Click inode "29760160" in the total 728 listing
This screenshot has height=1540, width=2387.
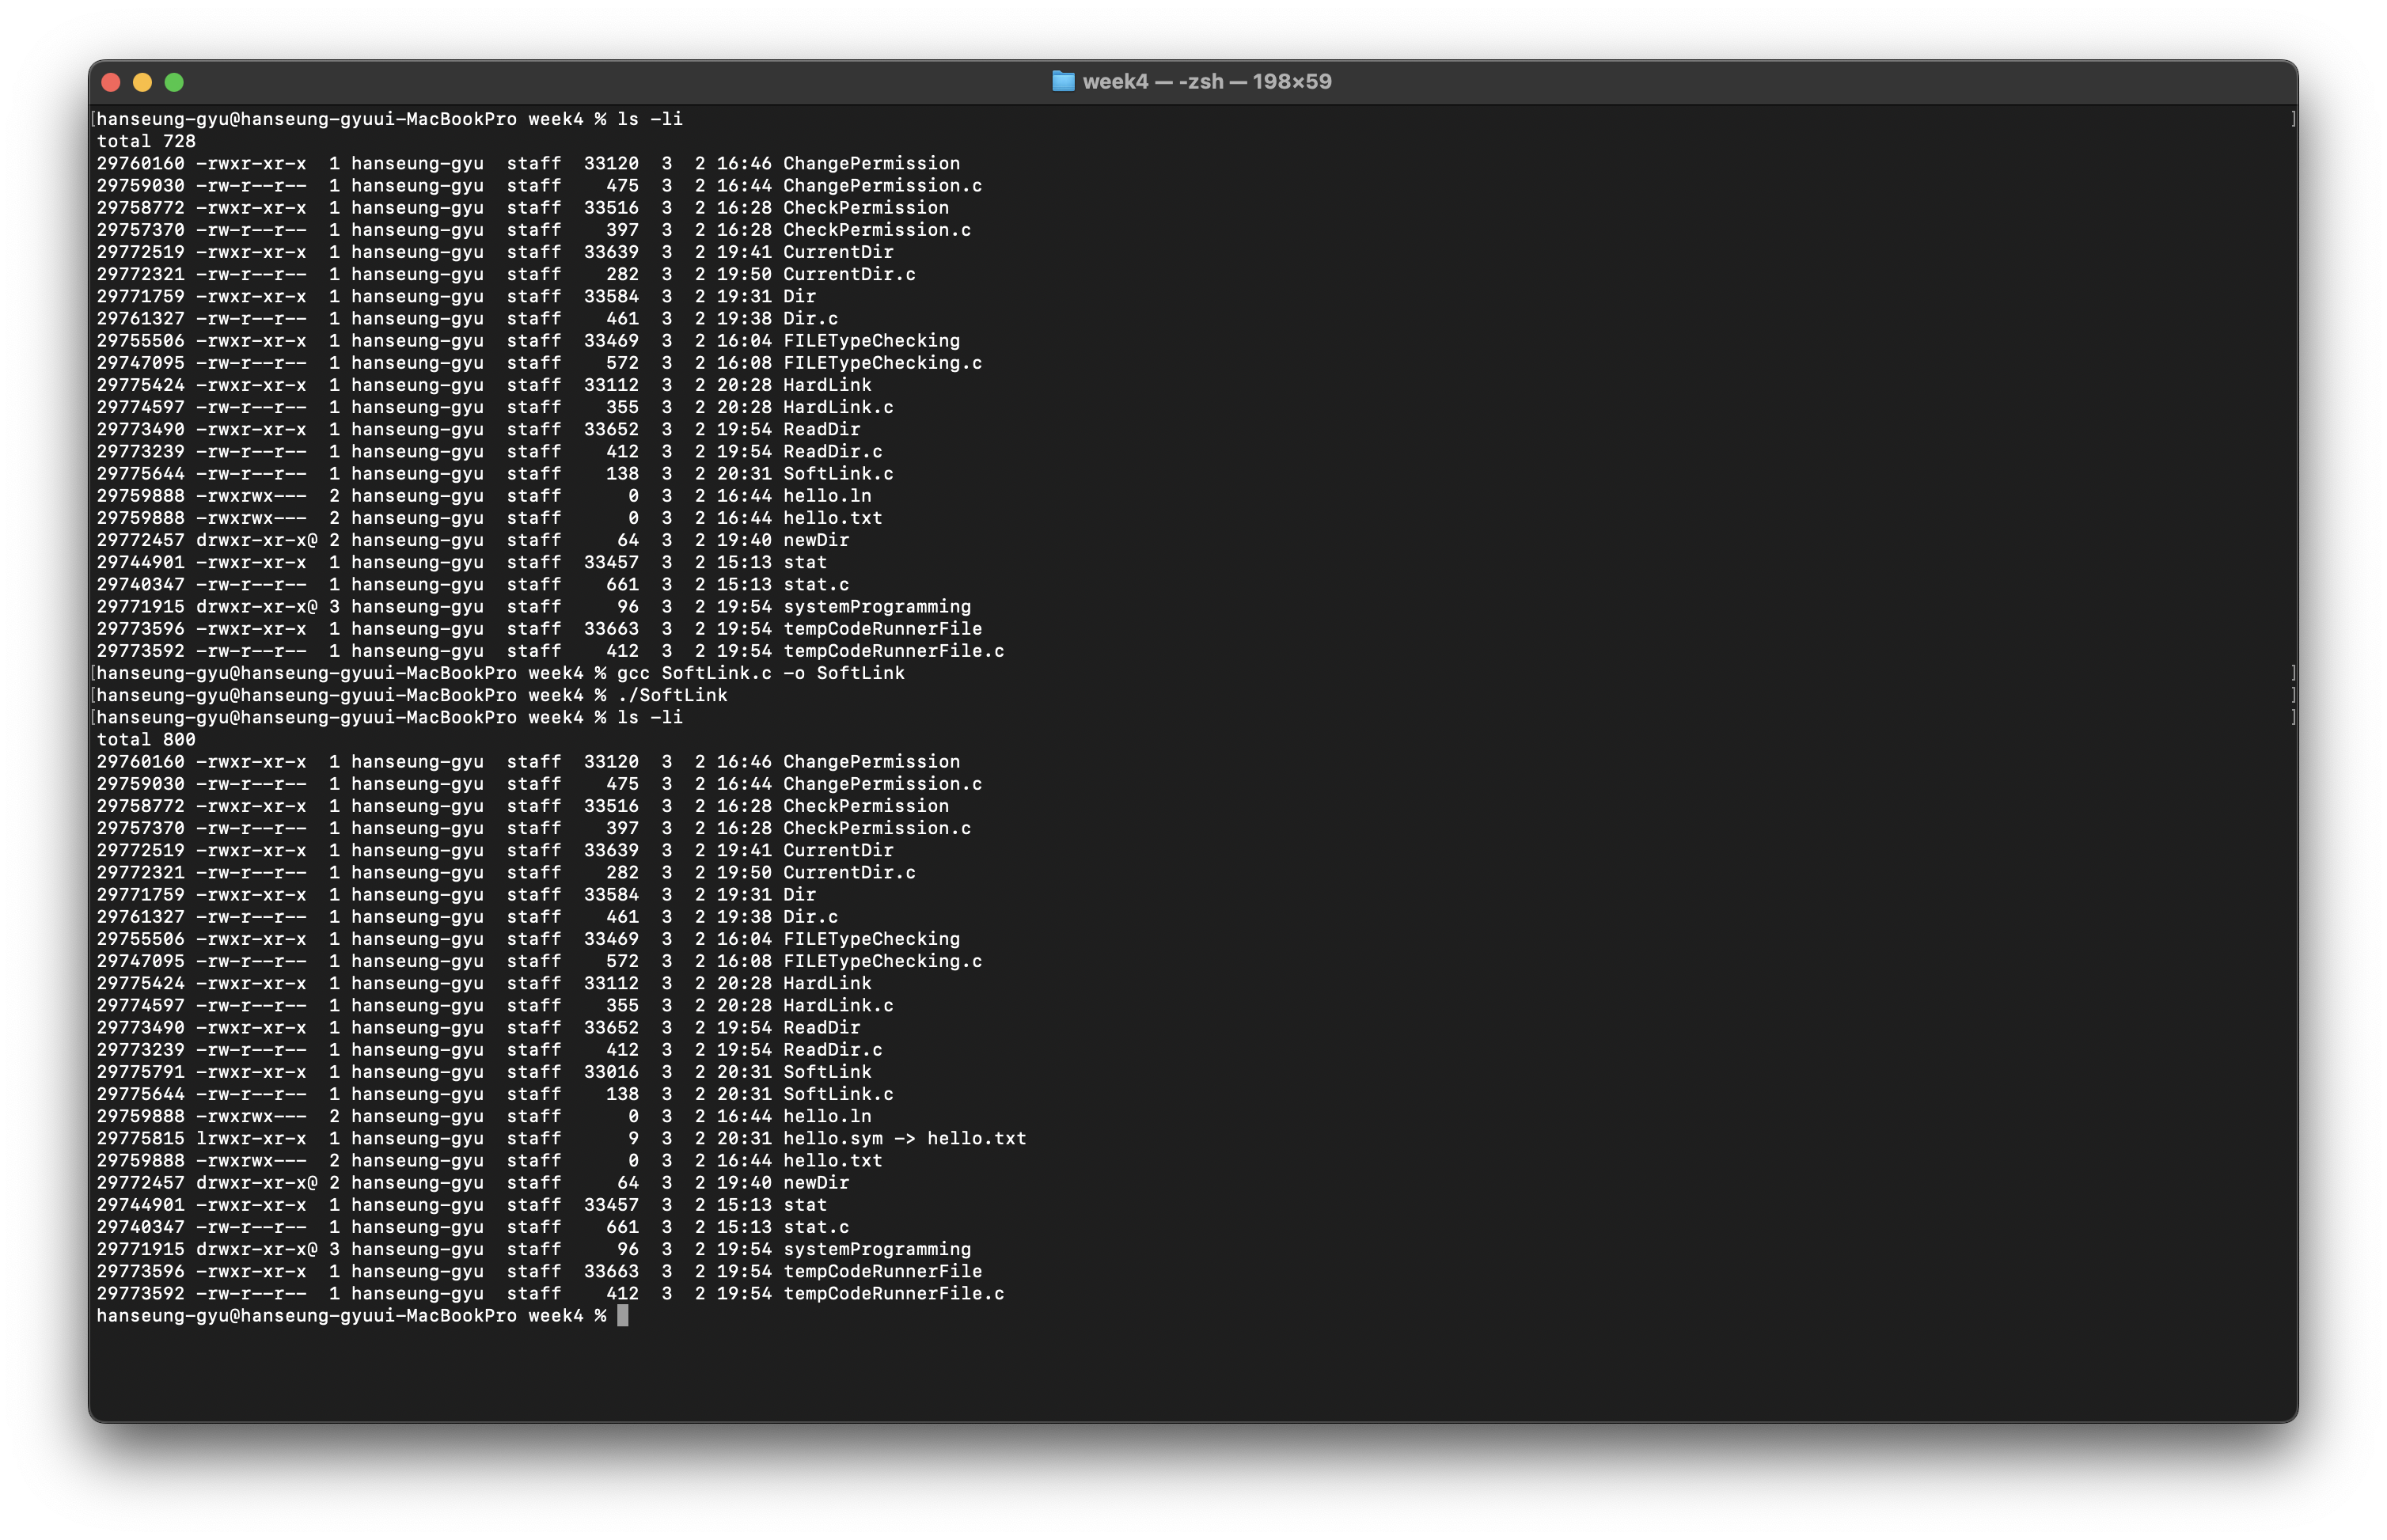click(140, 163)
